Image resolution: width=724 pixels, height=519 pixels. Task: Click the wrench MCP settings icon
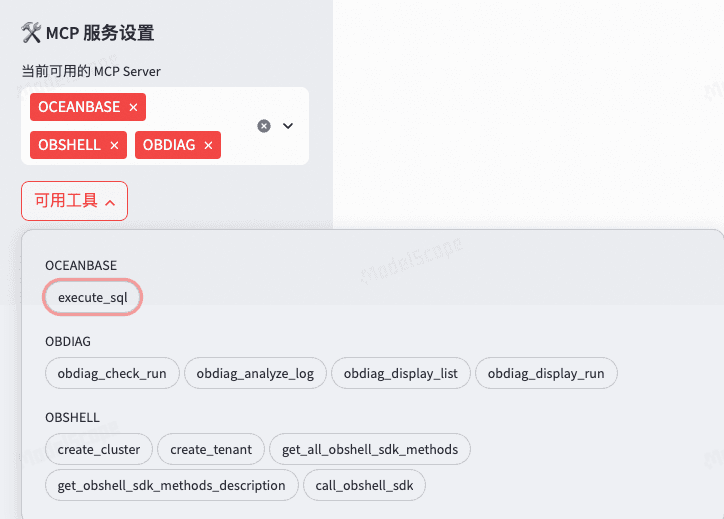31,33
